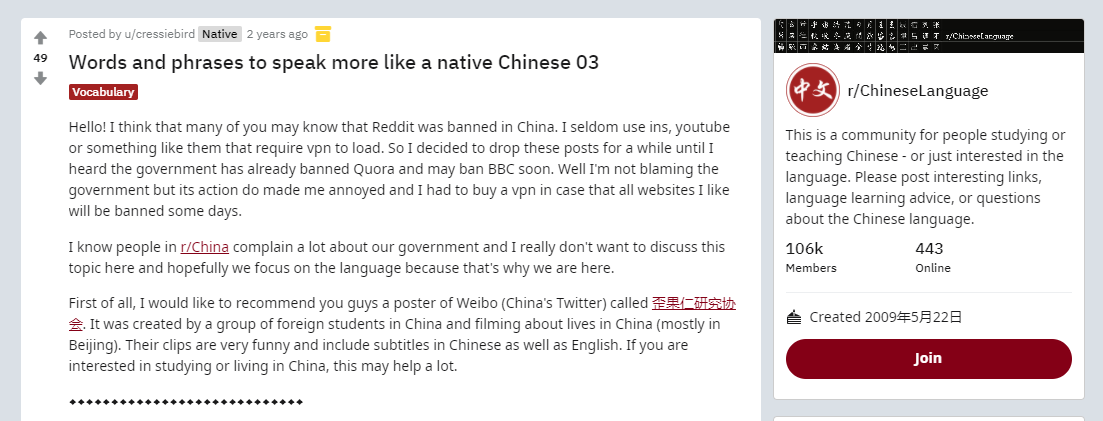Click the vote score of 49
The image size is (1103, 421).
tap(40, 58)
